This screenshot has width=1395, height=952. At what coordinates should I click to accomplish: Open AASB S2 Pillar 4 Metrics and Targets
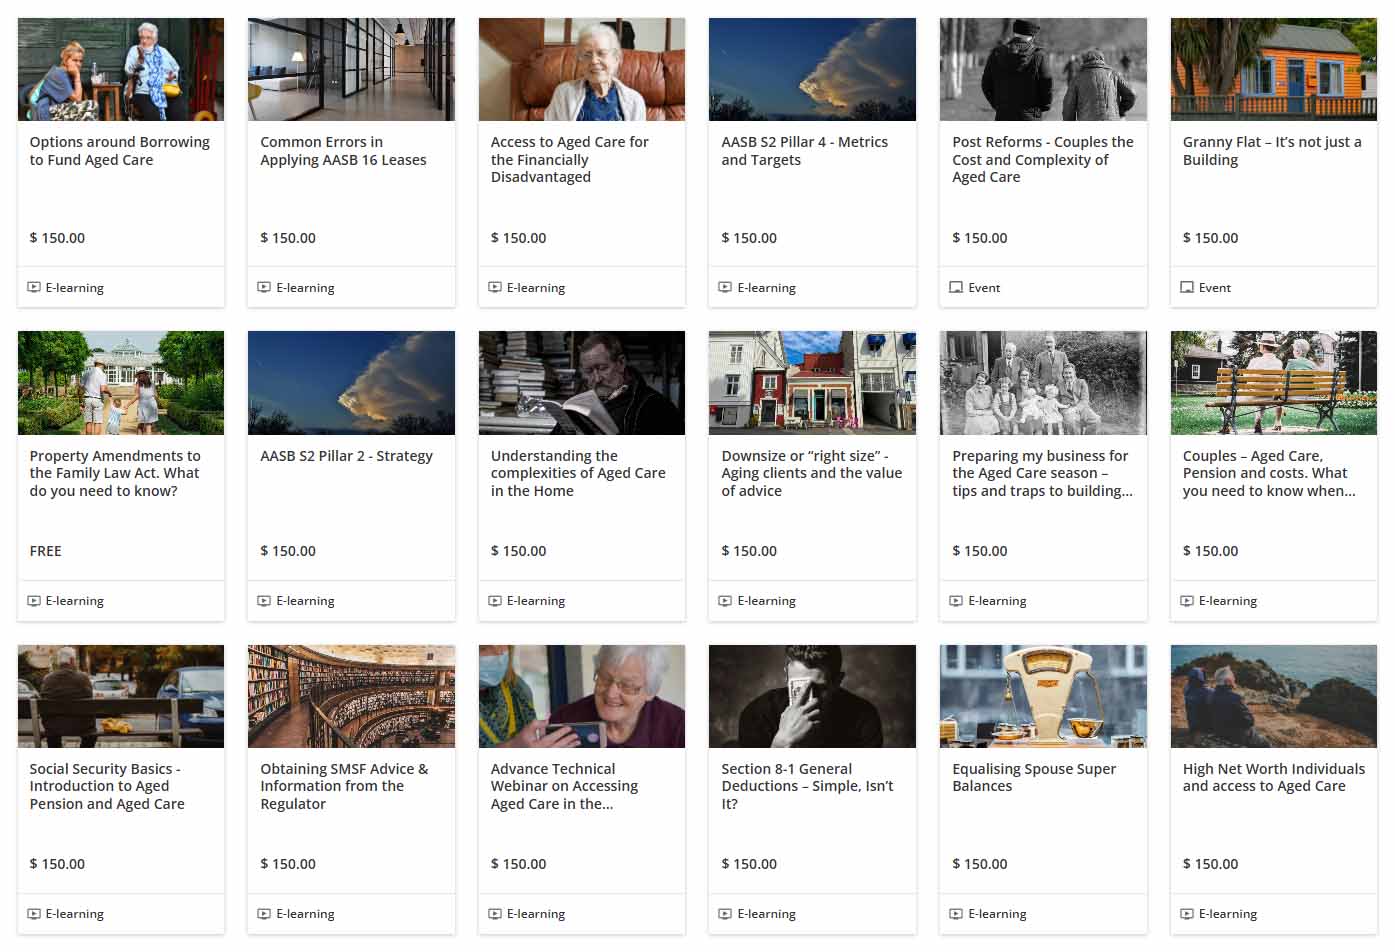805,151
